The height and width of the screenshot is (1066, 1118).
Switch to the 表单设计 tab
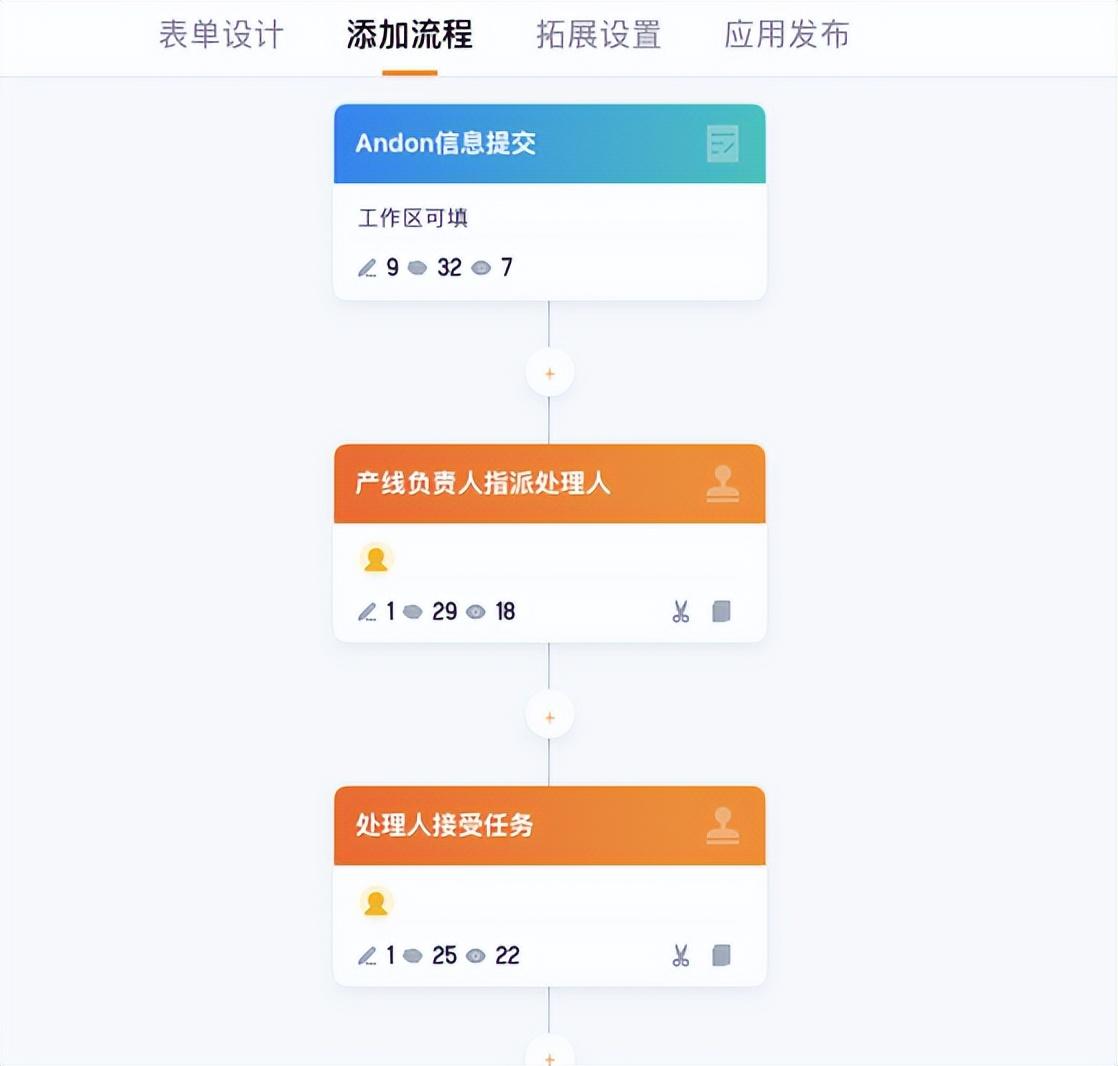[x=221, y=35]
